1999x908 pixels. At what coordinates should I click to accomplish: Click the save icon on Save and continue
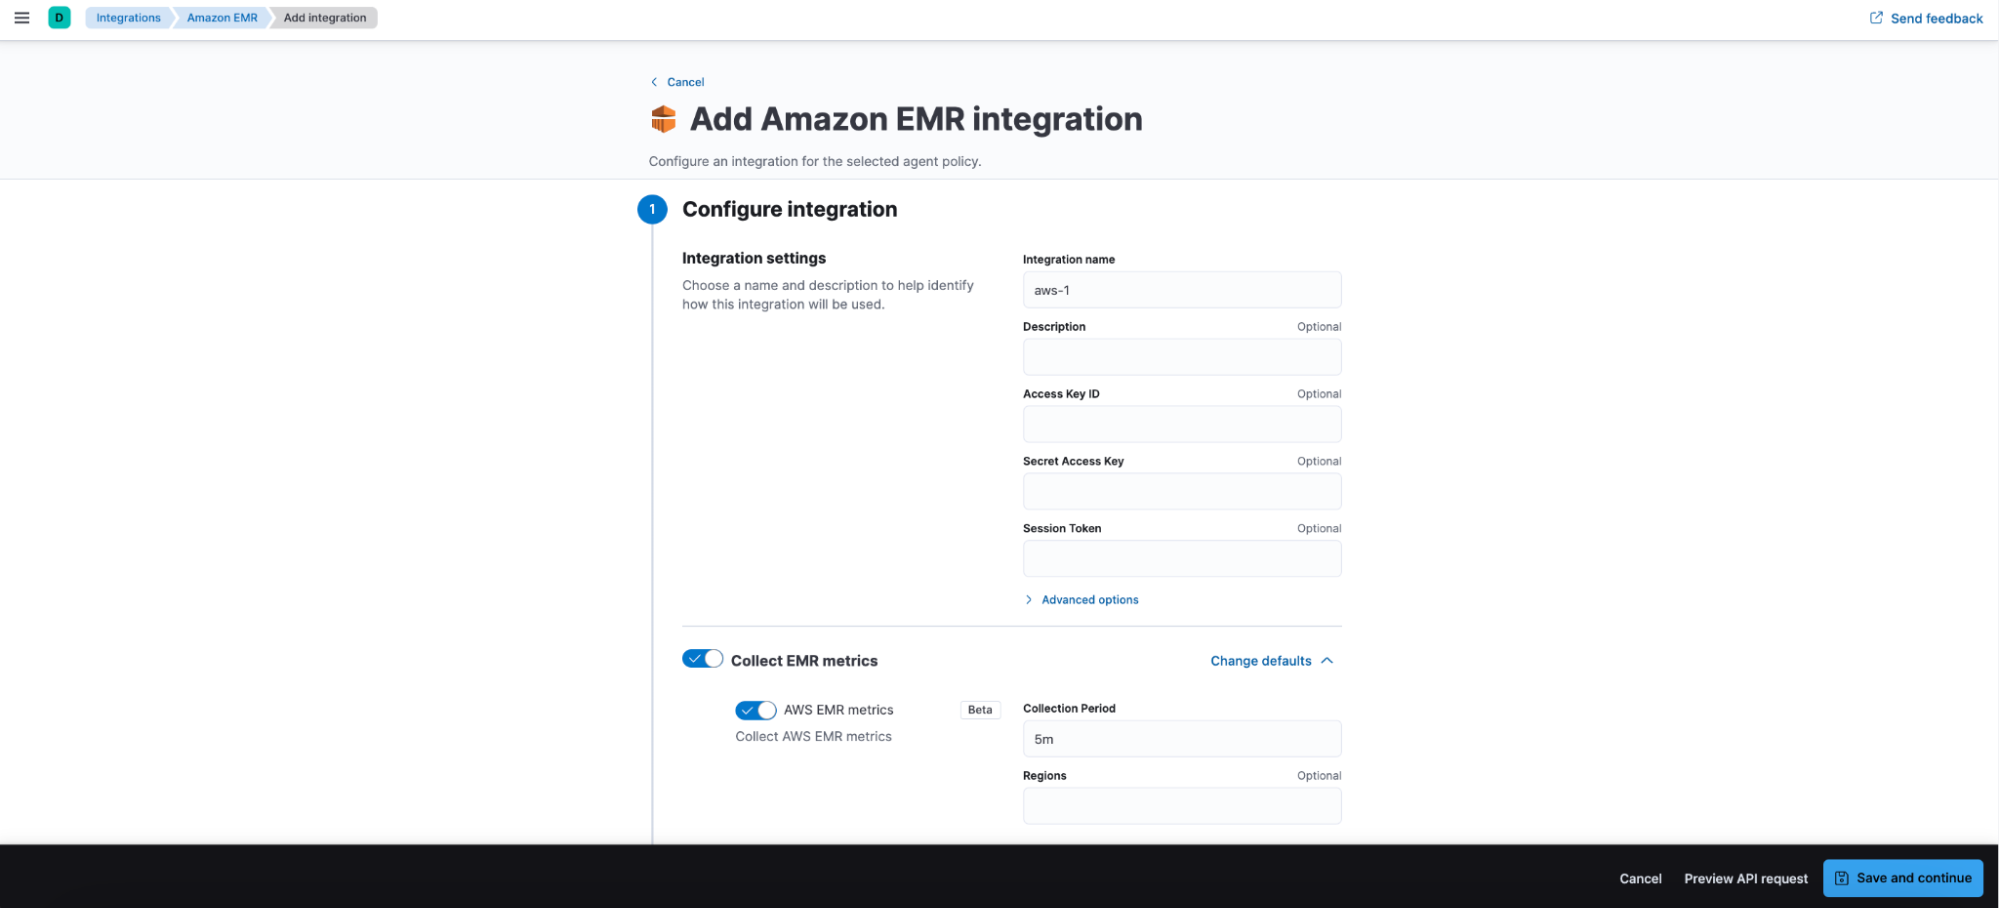coord(1841,878)
